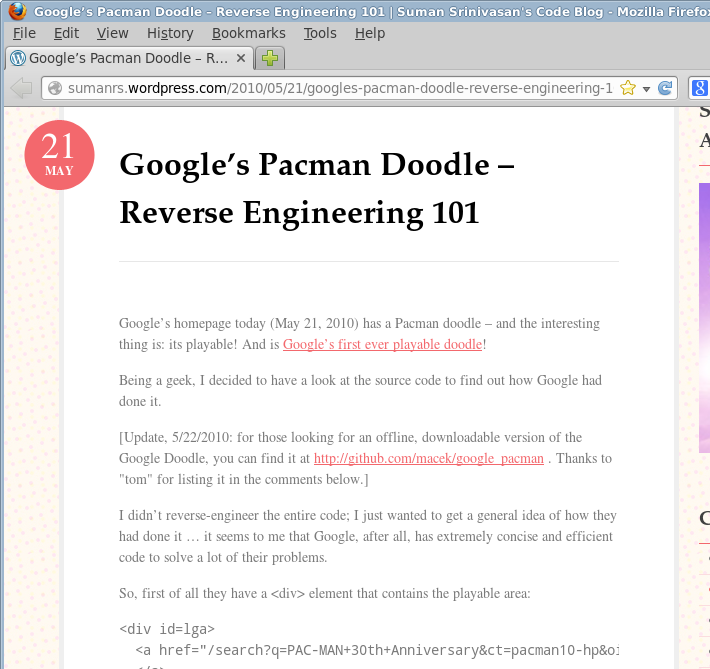Open Google's first ever playable doodle link
The height and width of the screenshot is (669, 710).
382,344
